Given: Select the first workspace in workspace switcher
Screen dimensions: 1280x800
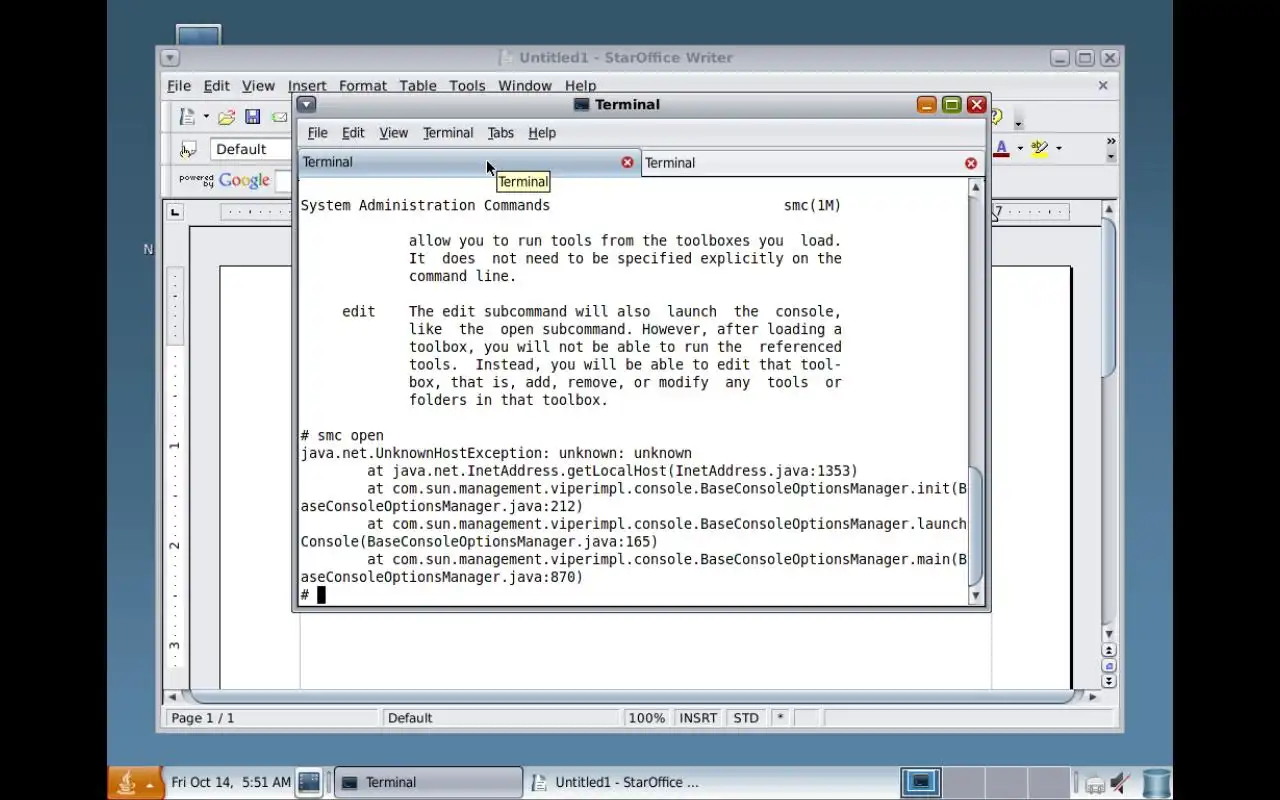Looking at the screenshot, I should point(920,782).
